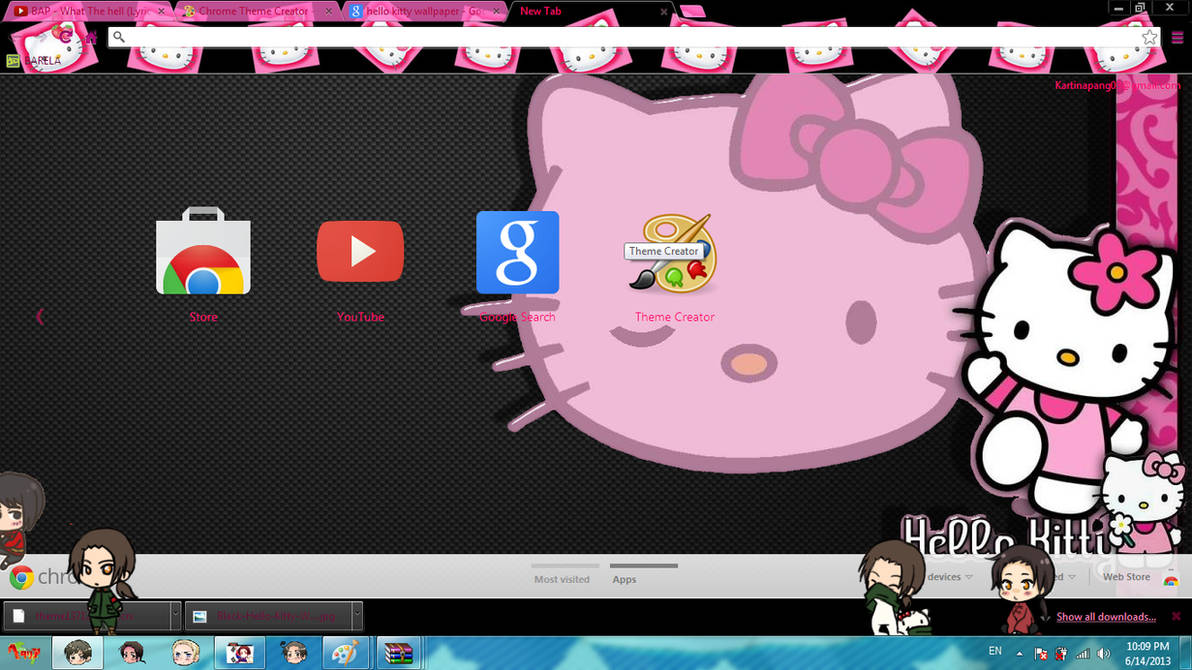Open the network signal tray icon

click(1083, 653)
